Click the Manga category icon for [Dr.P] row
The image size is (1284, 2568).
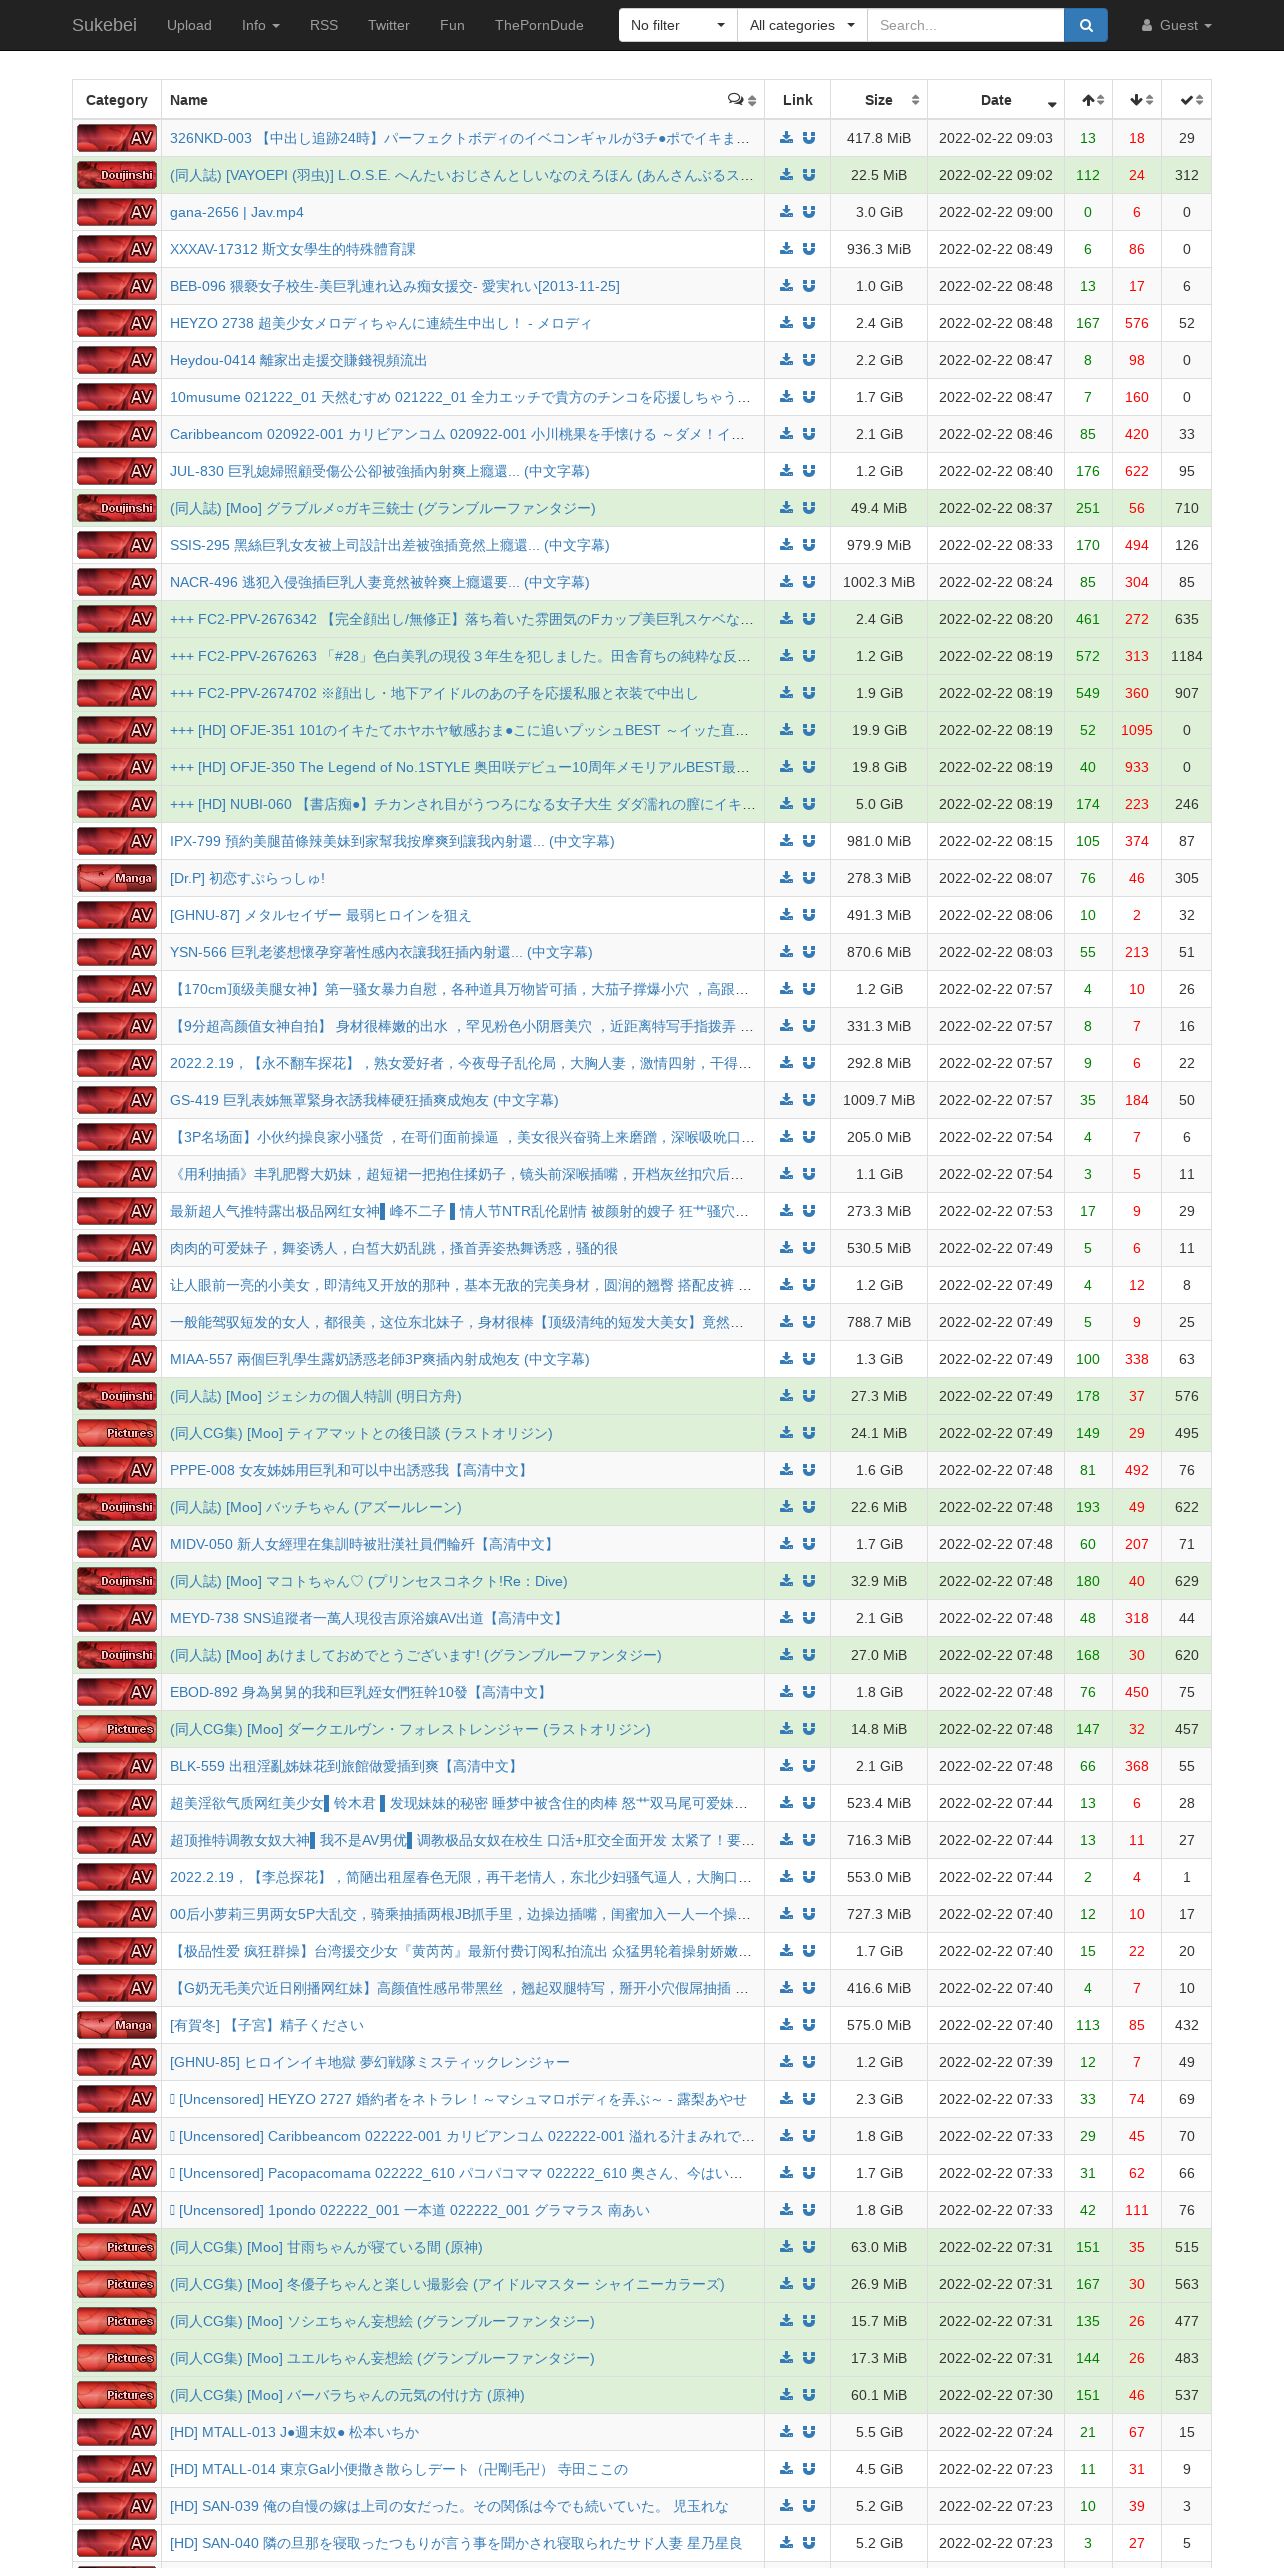[x=117, y=878]
